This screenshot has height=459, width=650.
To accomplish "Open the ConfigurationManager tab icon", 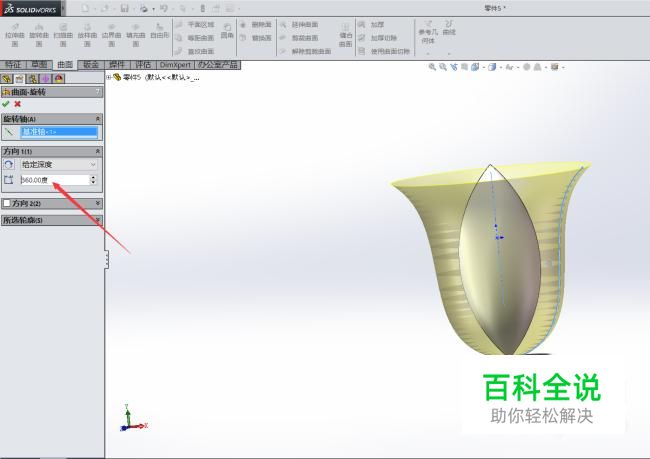I will [x=32, y=78].
